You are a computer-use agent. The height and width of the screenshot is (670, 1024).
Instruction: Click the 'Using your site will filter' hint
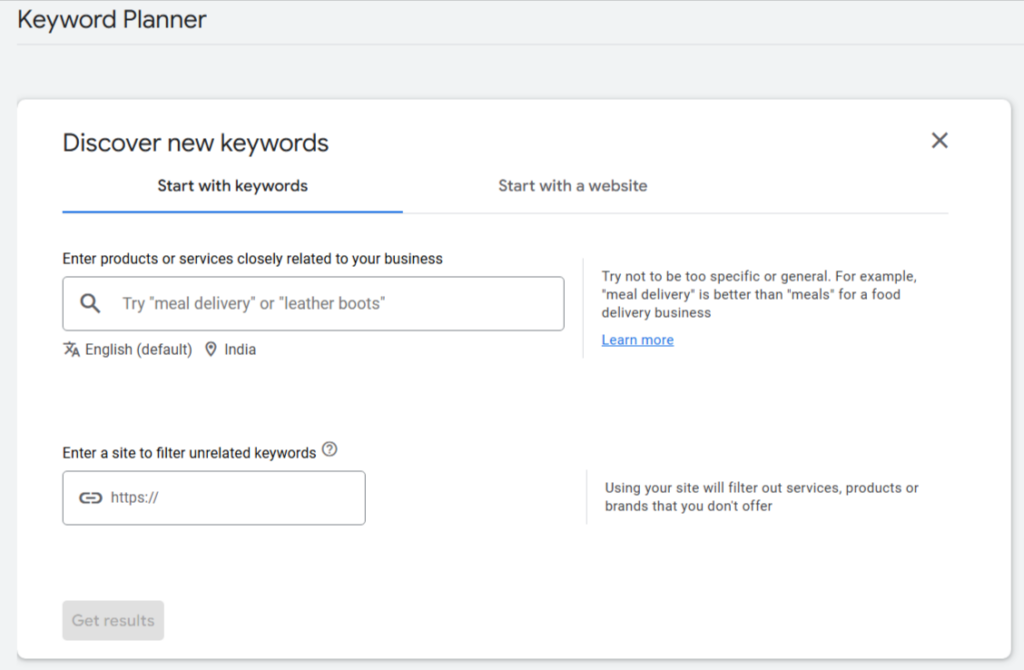(761, 497)
